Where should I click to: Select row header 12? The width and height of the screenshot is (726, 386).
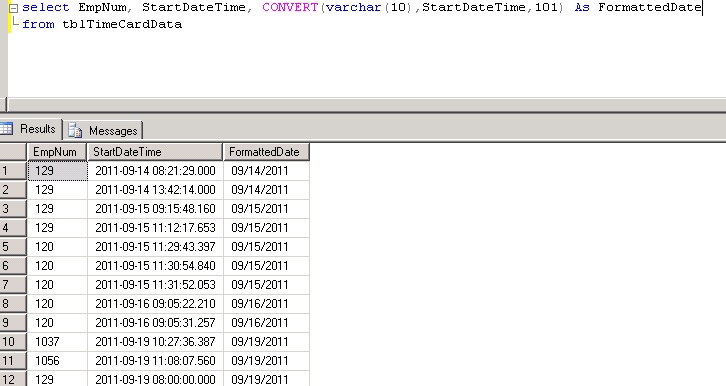click(x=13, y=379)
